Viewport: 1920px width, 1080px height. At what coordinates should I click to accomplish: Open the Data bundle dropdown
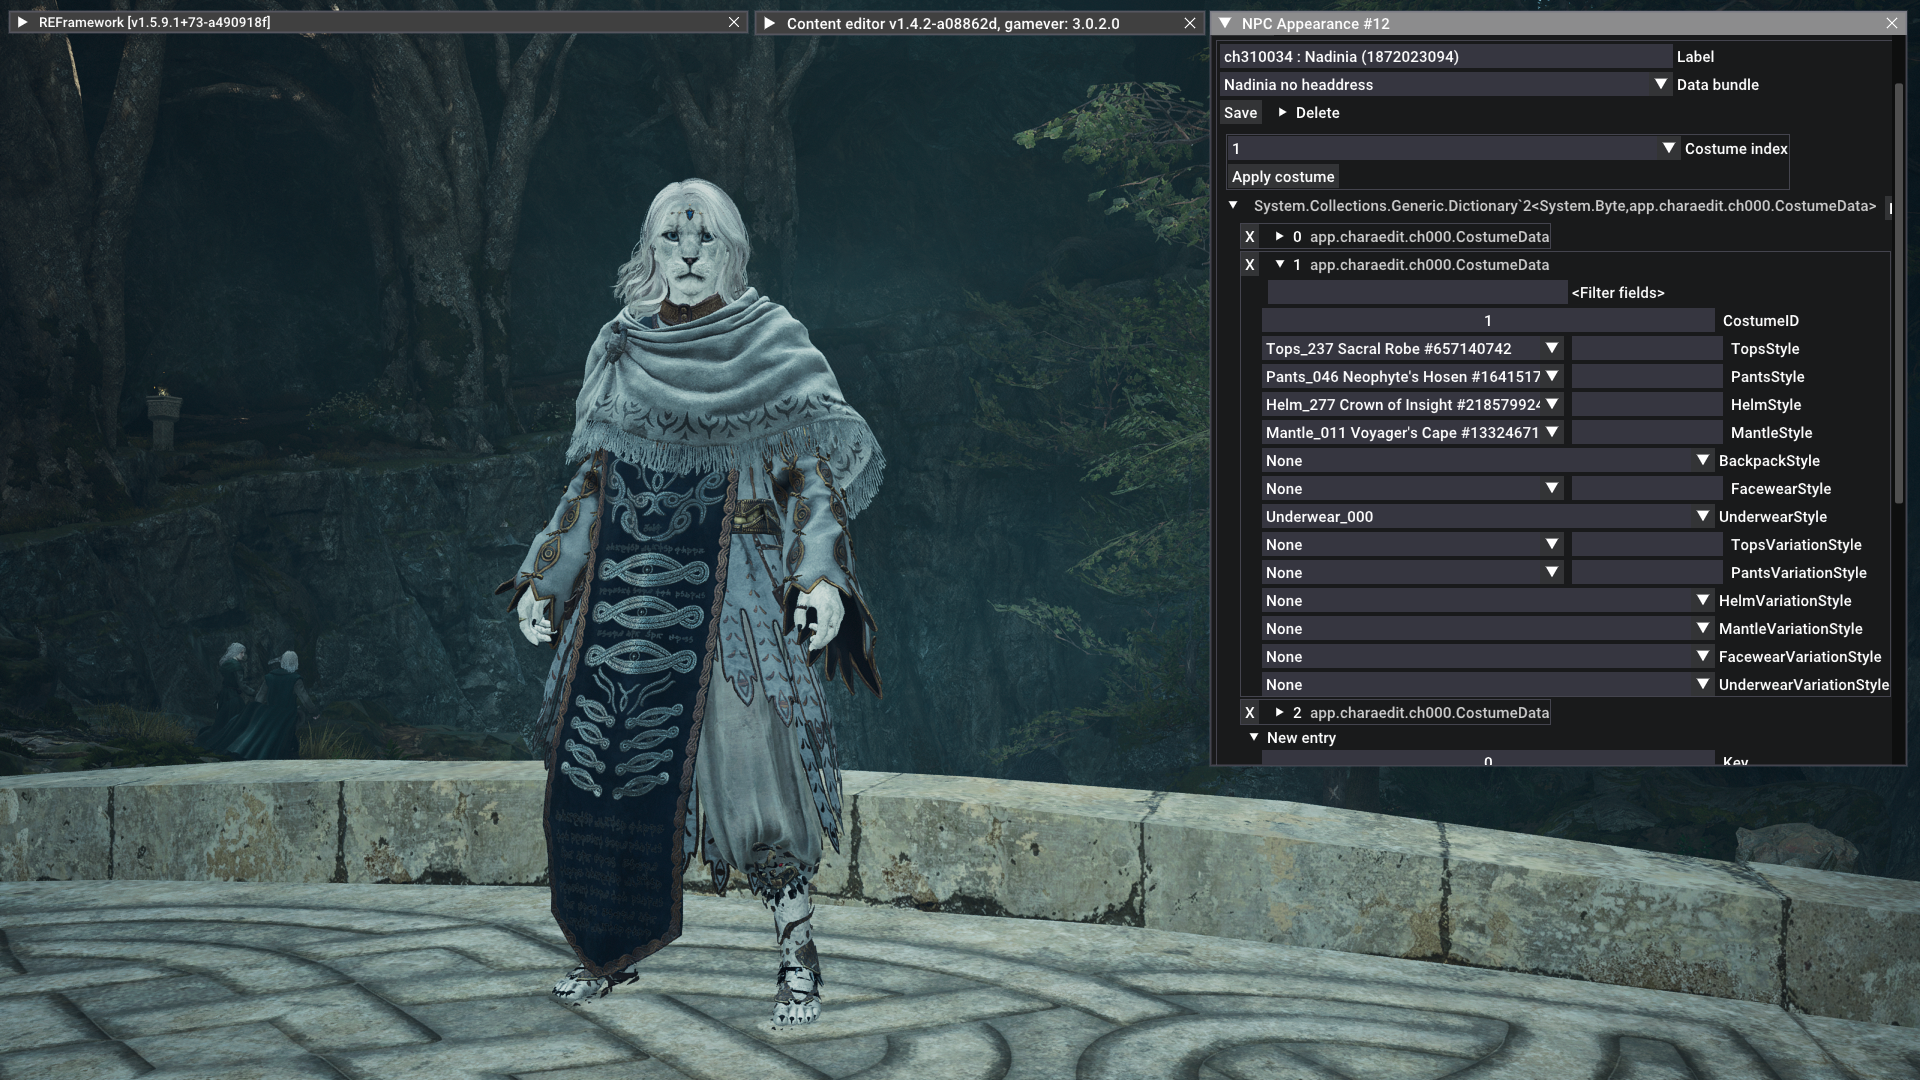[1446, 85]
